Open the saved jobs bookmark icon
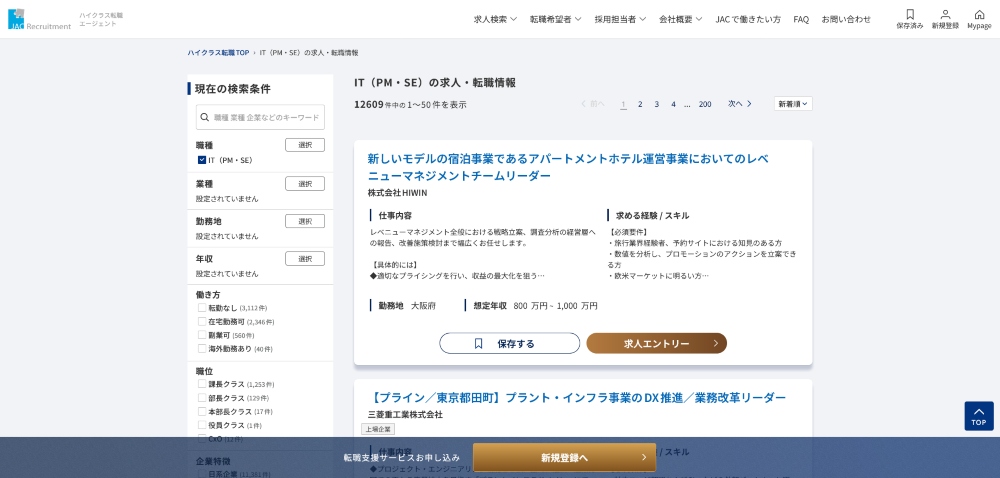The height and width of the screenshot is (478, 1000). click(909, 19)
